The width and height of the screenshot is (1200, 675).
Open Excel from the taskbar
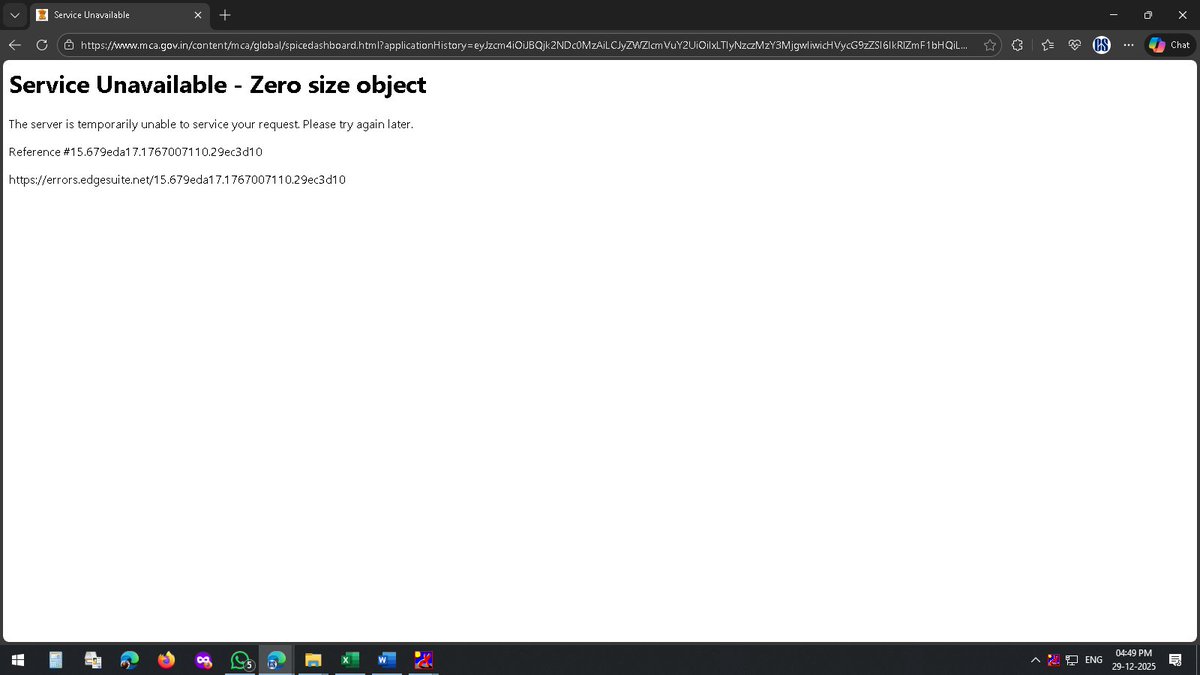(350, 660)
